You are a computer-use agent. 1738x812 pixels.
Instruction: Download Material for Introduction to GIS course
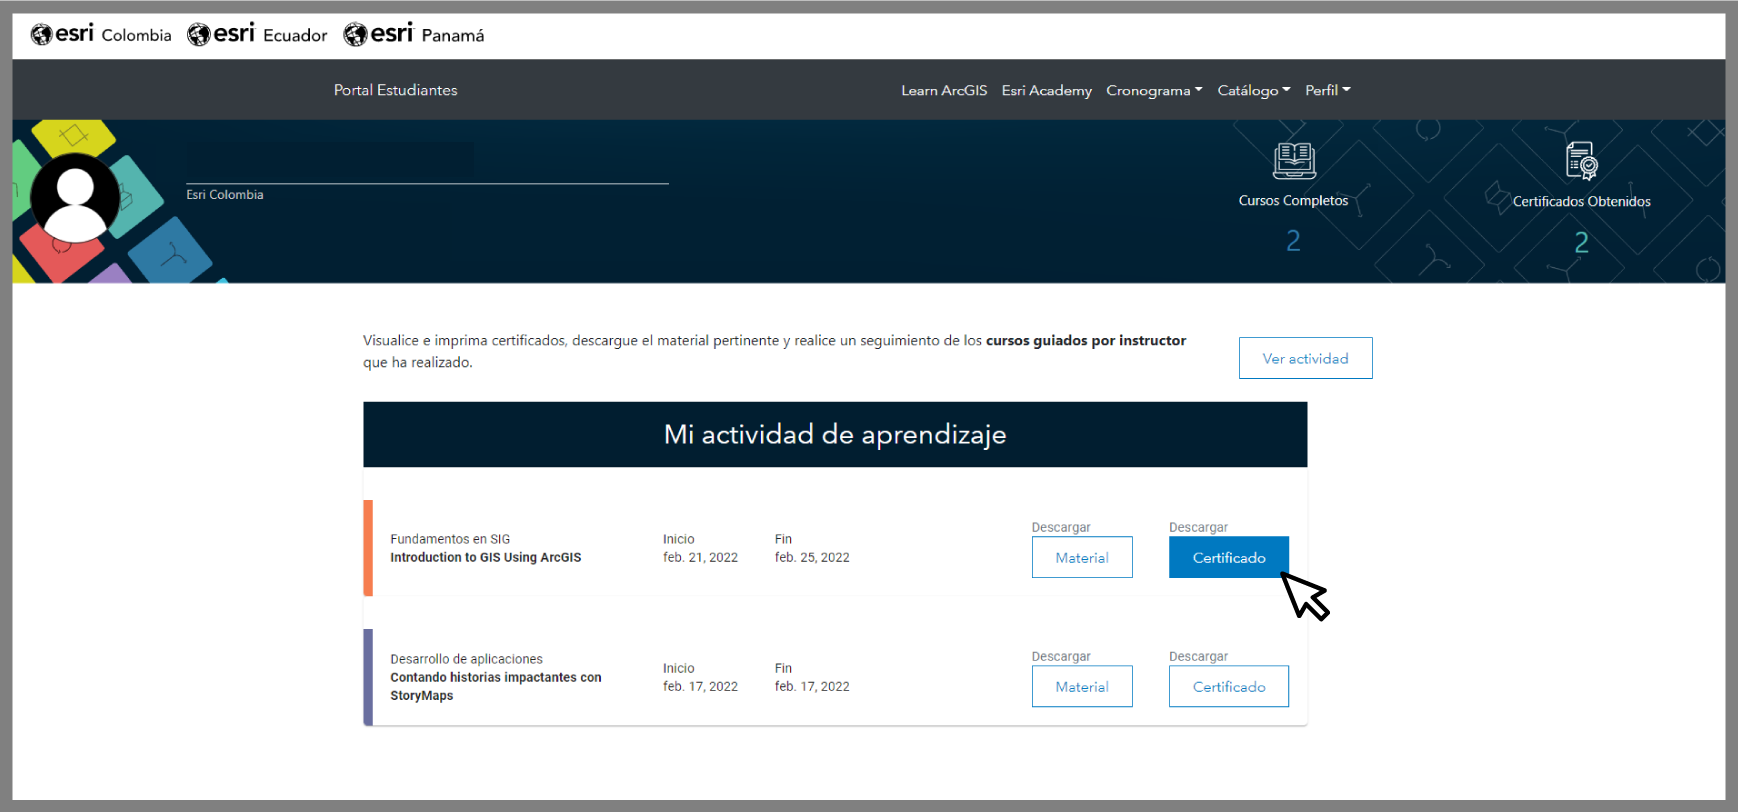1082,557
